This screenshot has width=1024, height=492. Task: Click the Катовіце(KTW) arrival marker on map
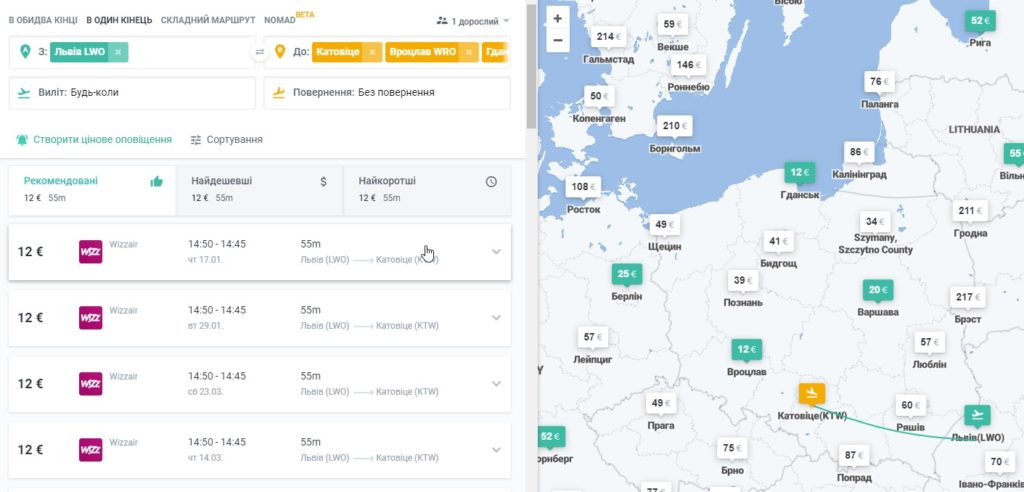tap(812, 393)
